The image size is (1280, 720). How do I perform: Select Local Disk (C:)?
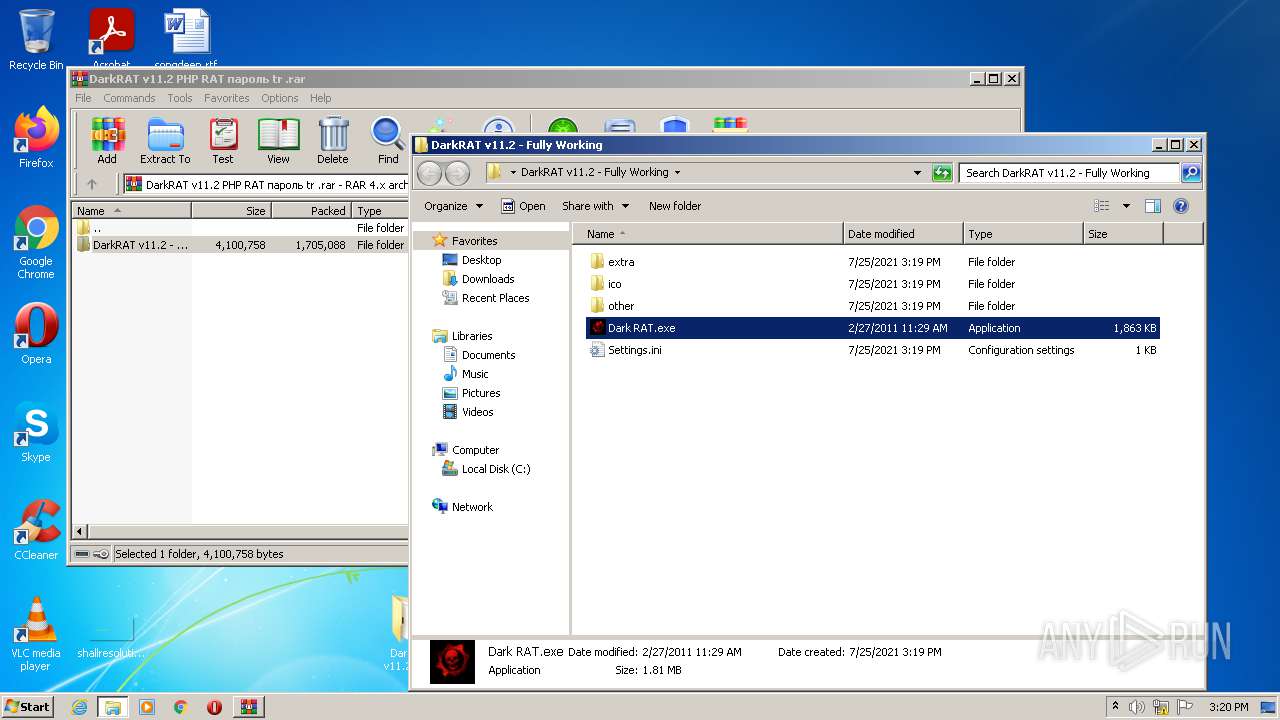click(496, 469)
